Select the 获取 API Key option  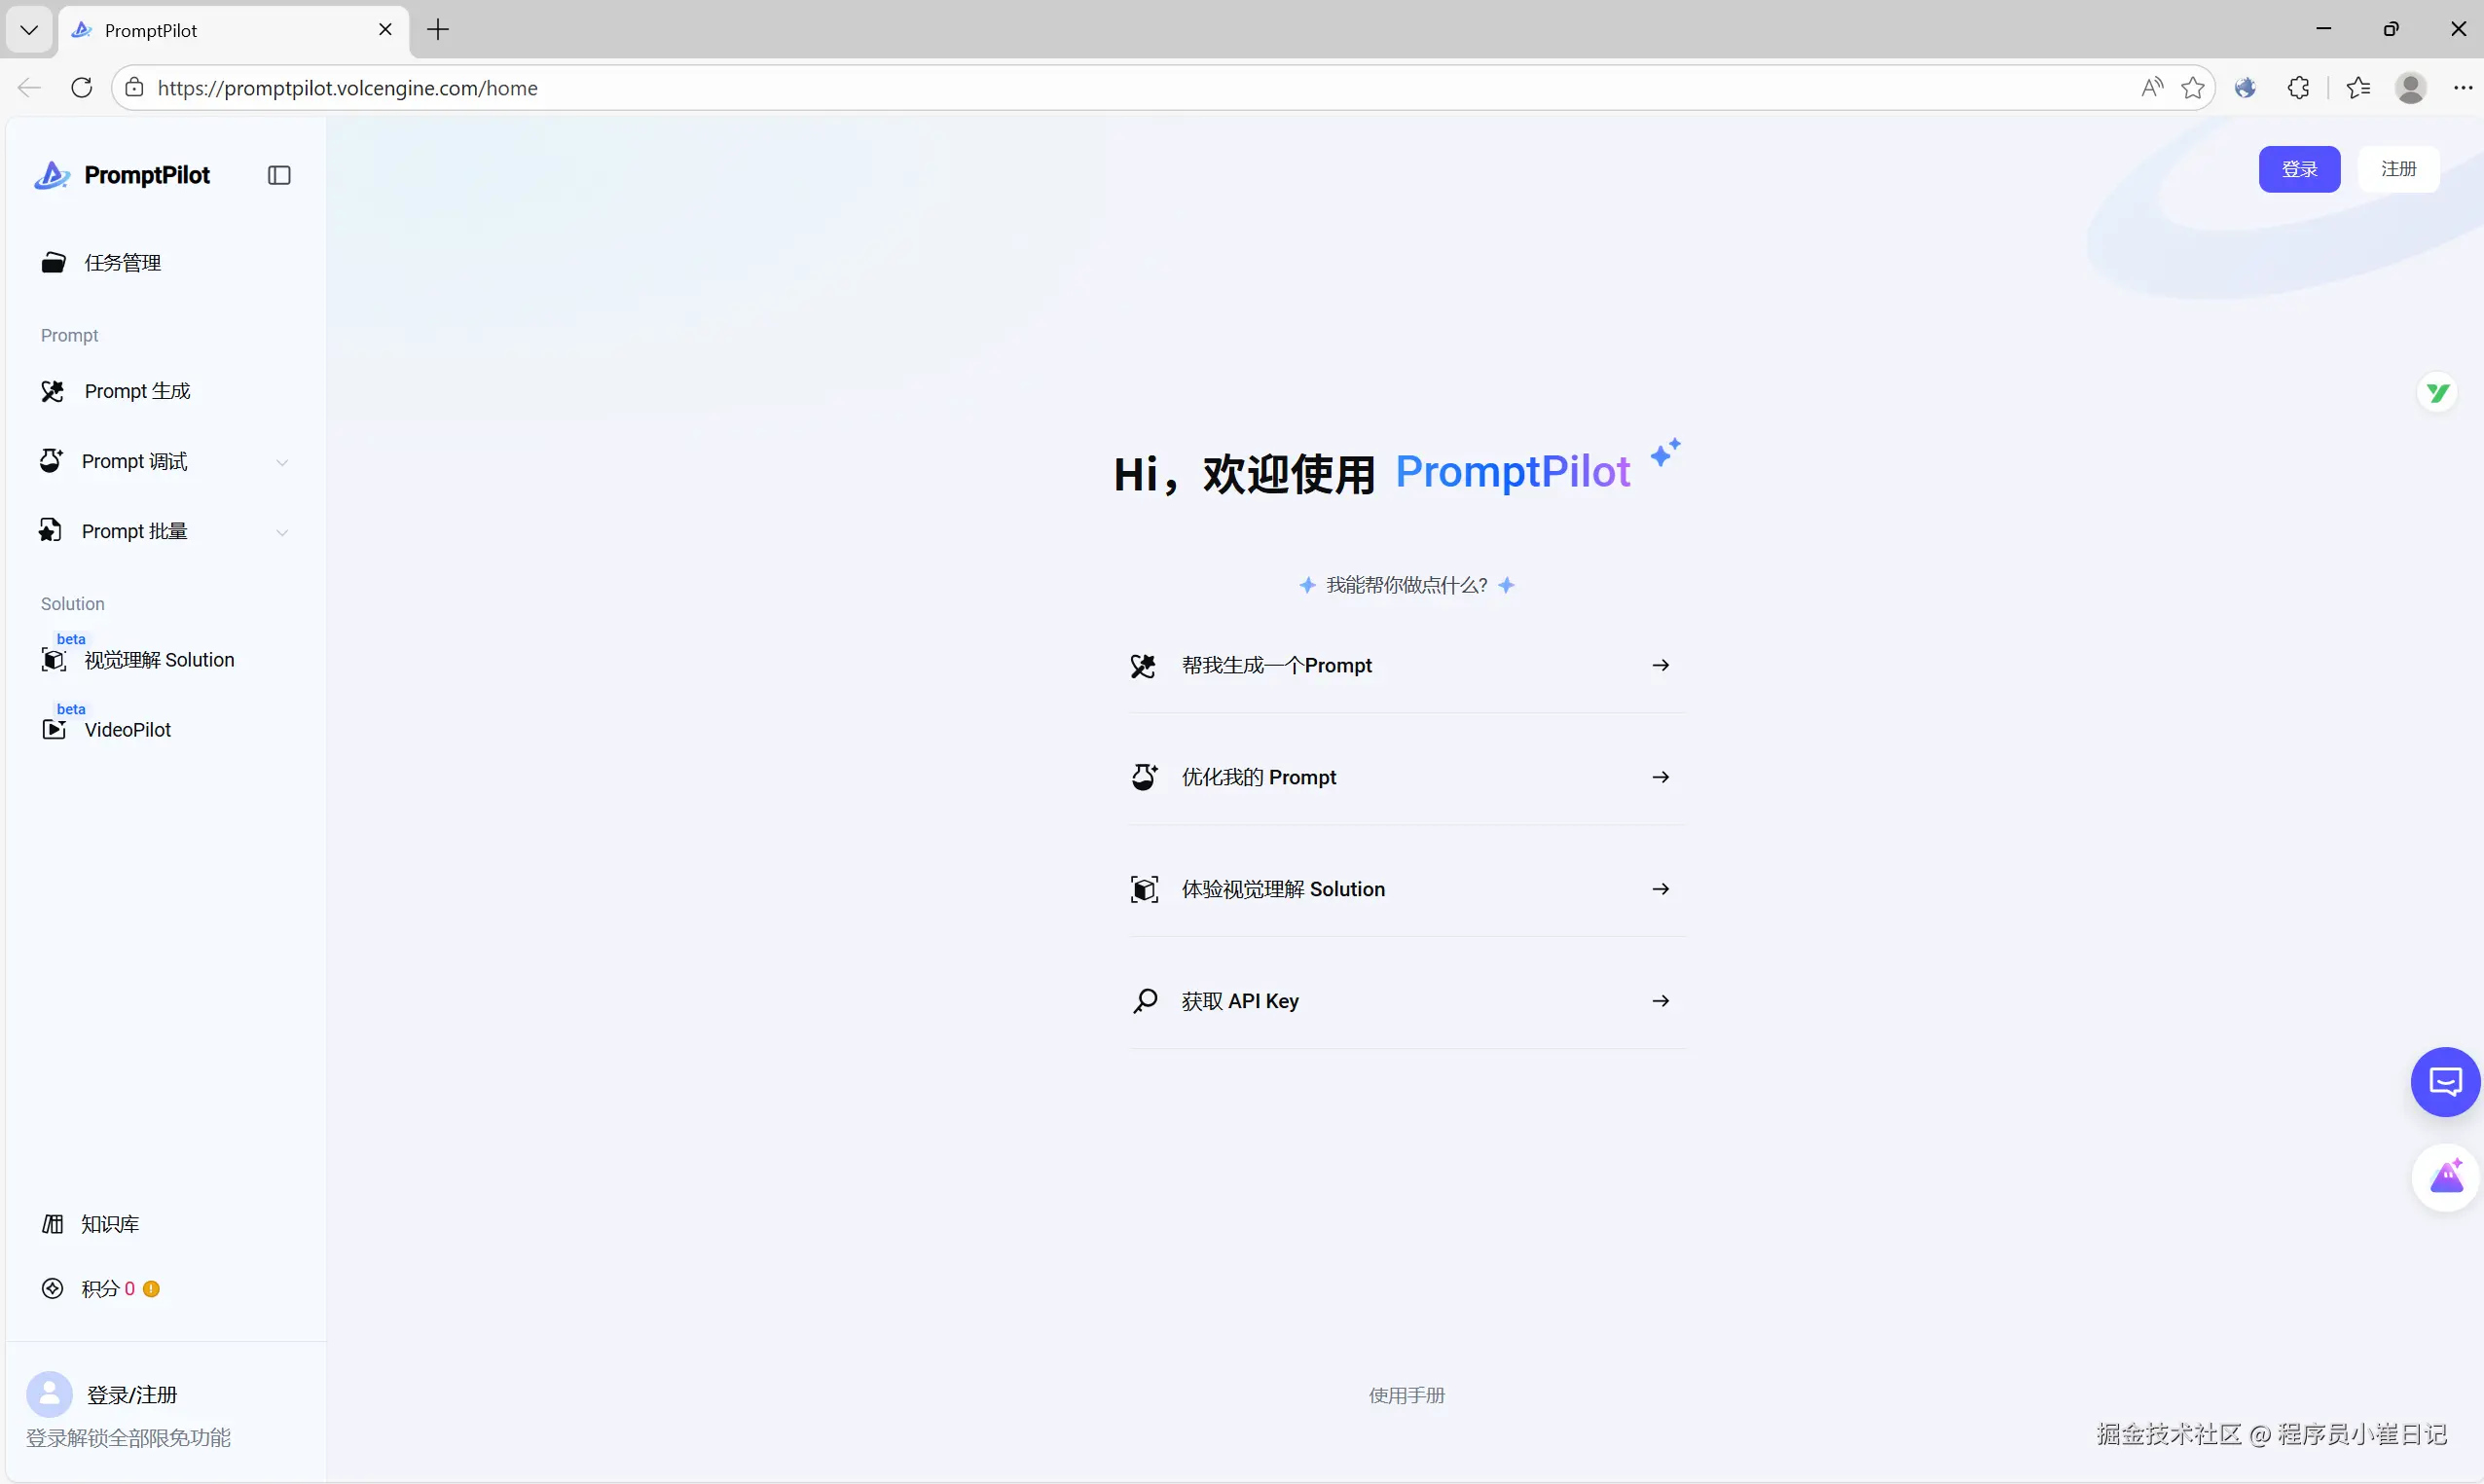click(1240, 1001)
